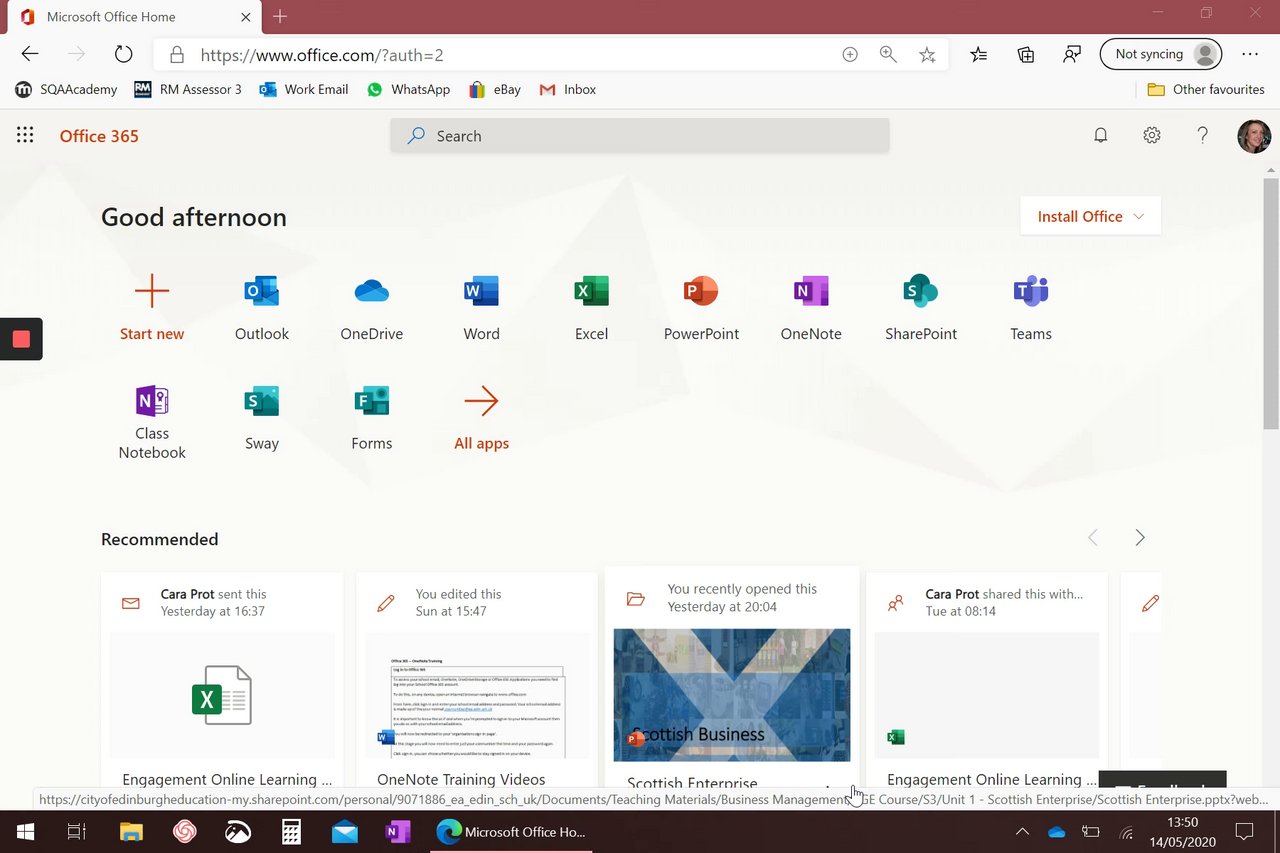Click the Office 365 home title
Screen dimensions: 1280x853
coord(99,136)
